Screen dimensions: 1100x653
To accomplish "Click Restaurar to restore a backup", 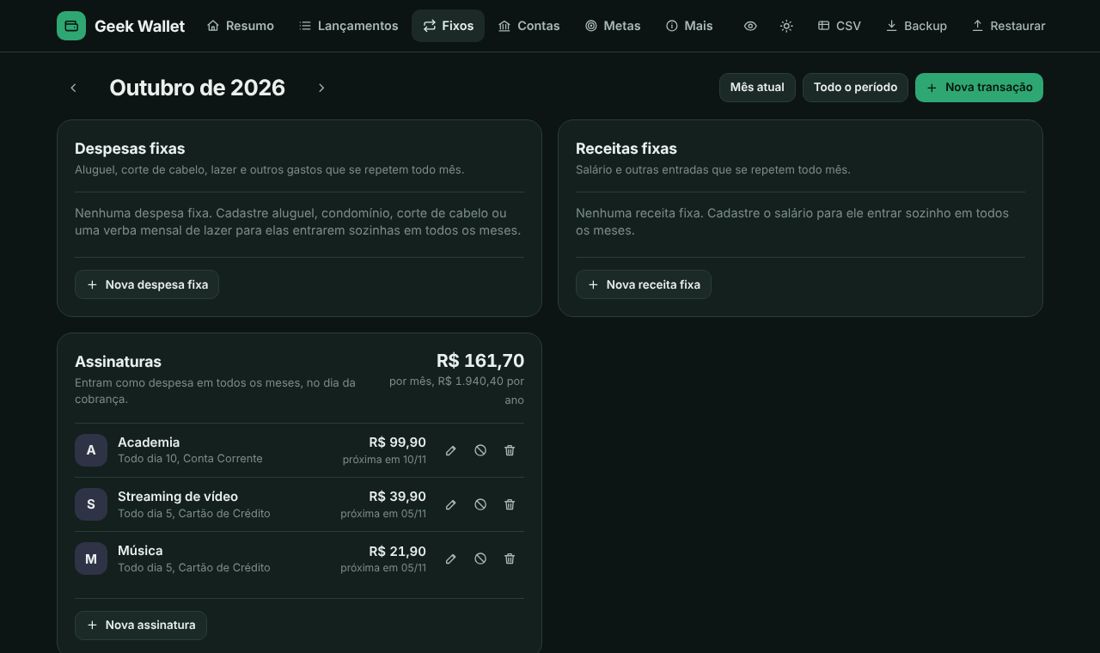I will click(1008, 26).
